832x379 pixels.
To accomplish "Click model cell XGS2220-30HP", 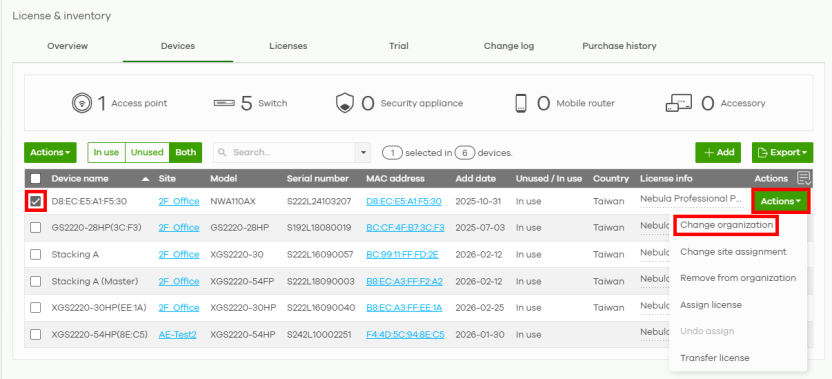I will point(243,308).
